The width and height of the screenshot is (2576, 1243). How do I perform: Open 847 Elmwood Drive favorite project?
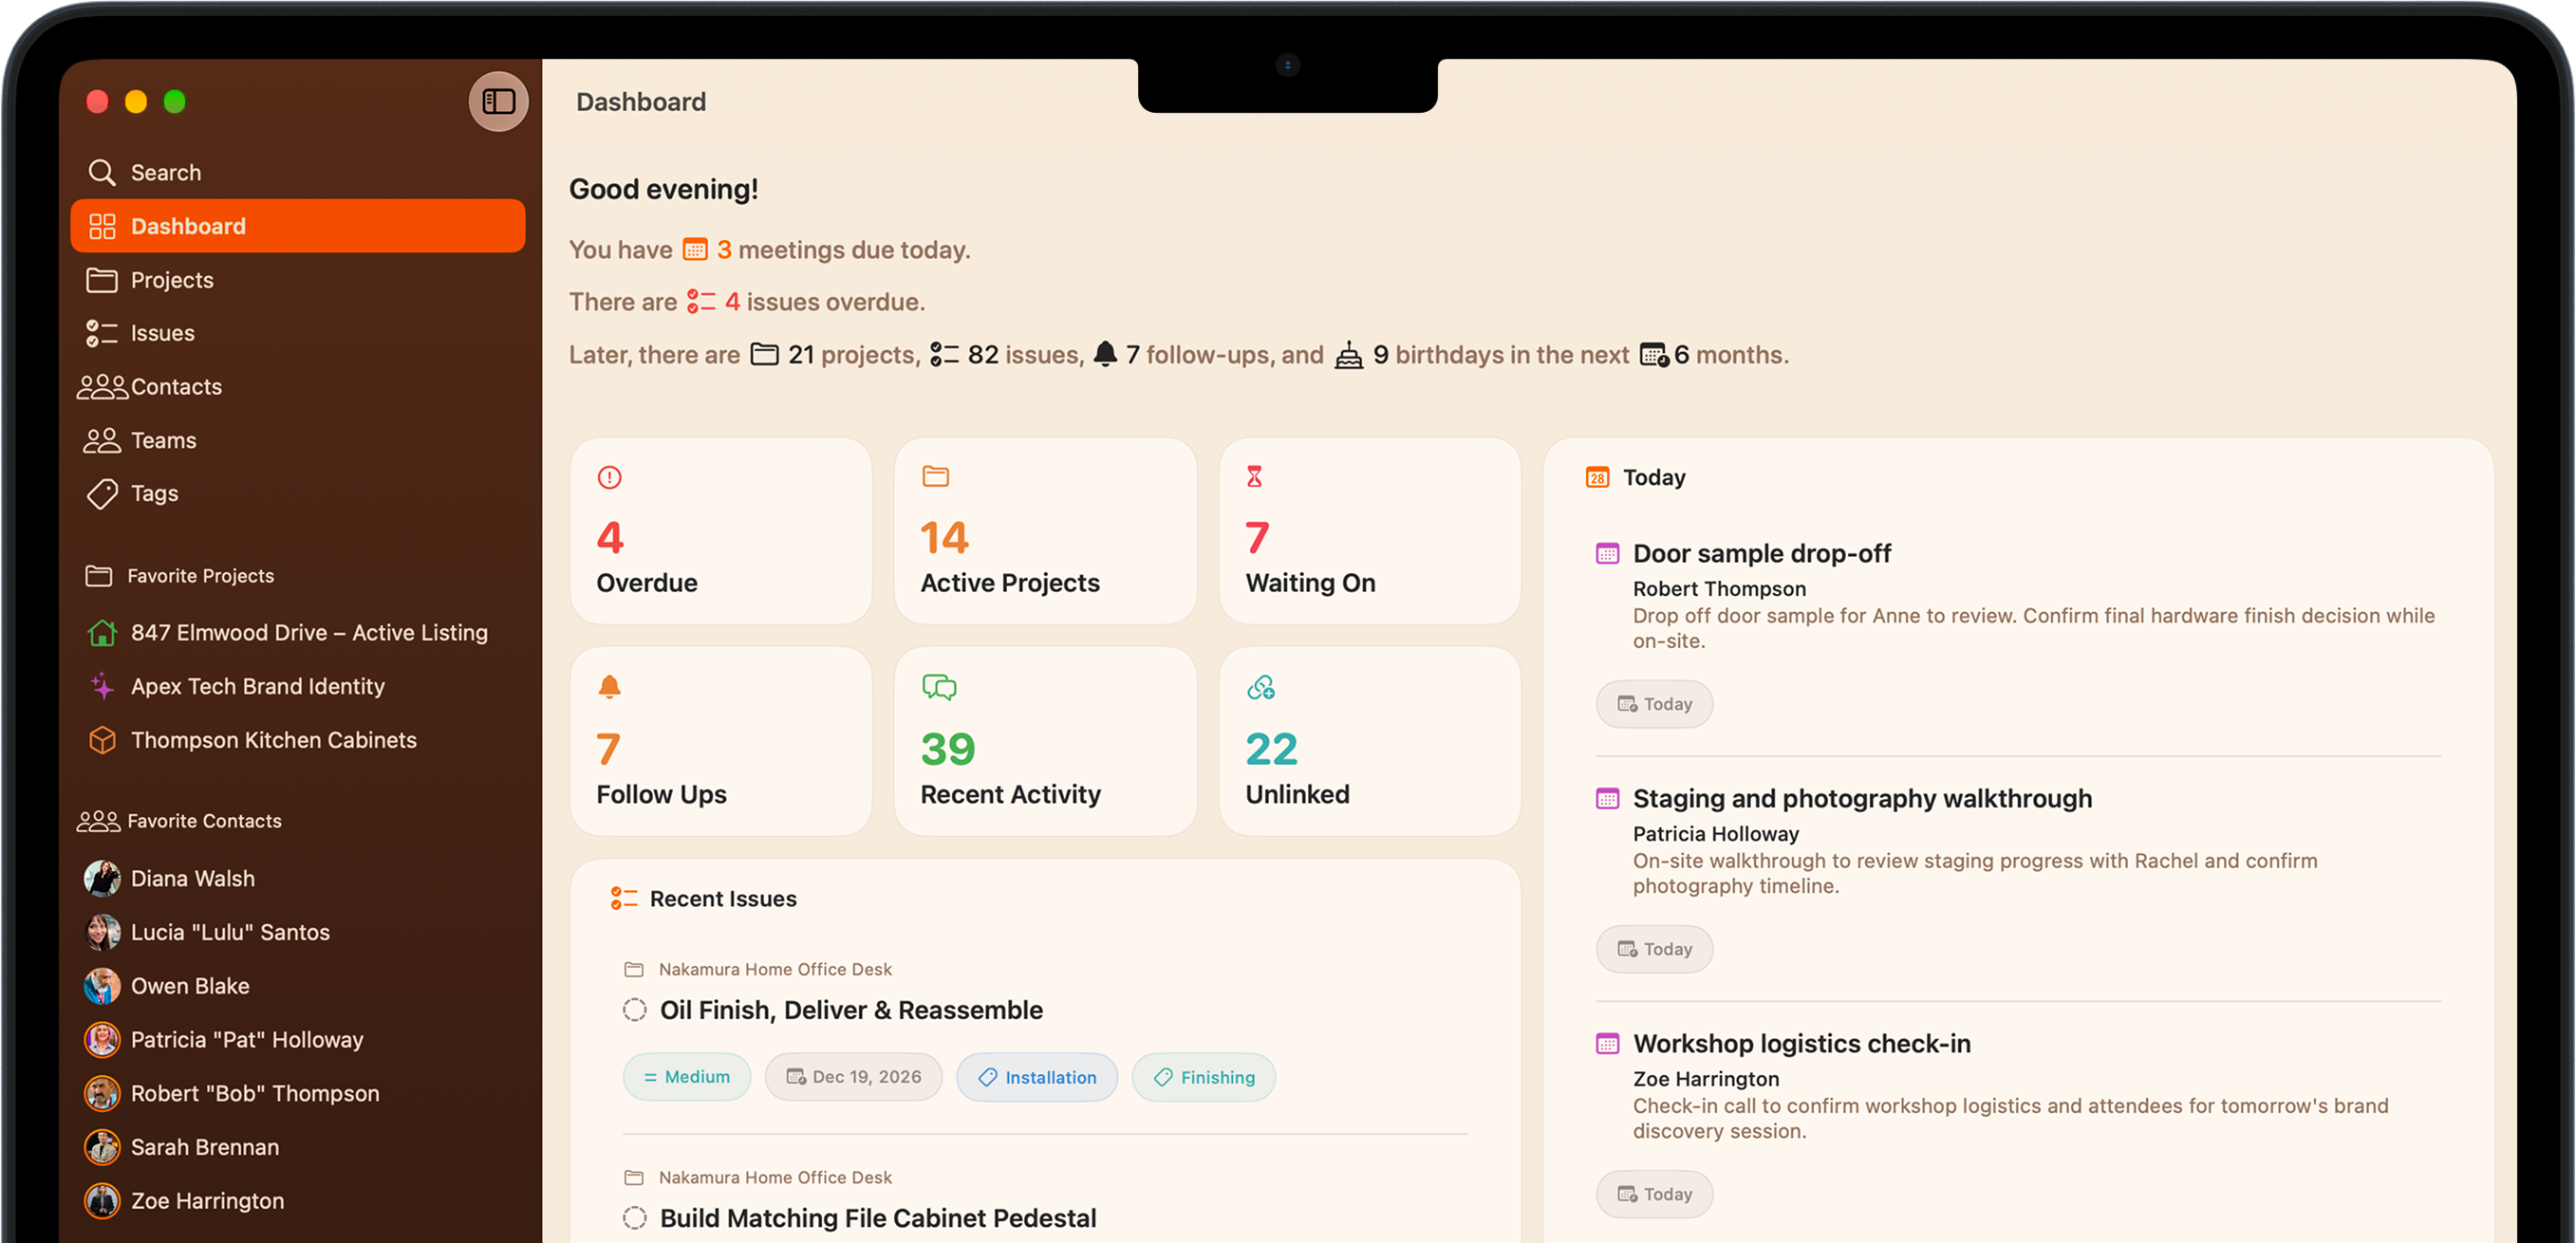[x=297, y=632]
